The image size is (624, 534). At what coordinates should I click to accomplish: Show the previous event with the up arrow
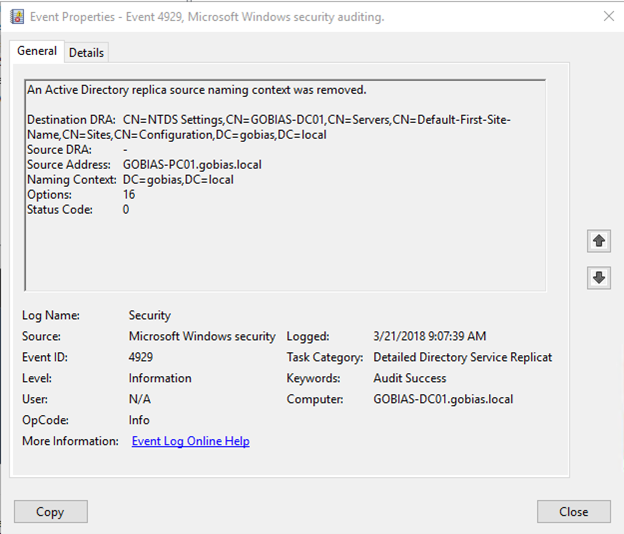pos(599,241)
